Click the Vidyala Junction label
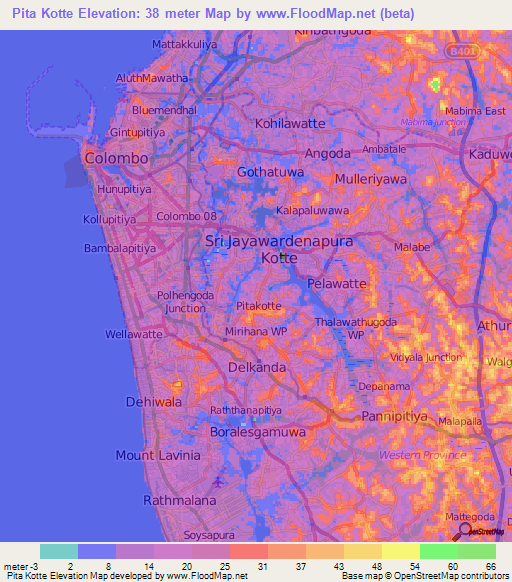The image size is (512, 582). [426, 358]
